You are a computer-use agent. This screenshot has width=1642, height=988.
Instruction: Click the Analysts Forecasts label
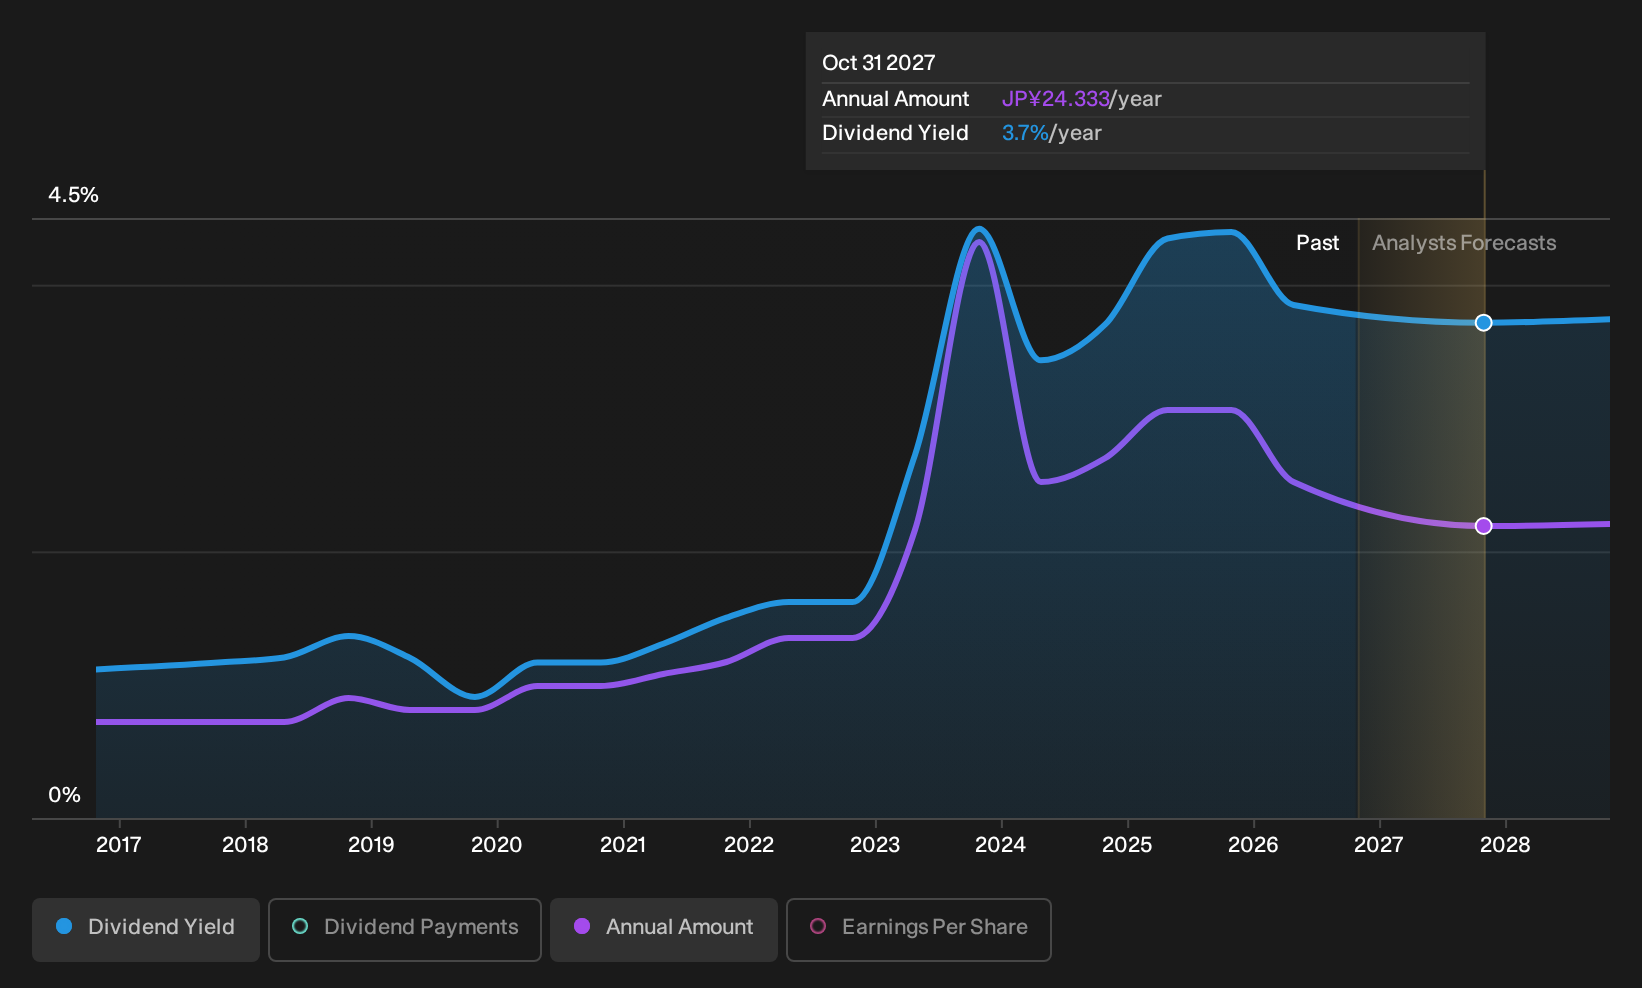coord(1464,243)
